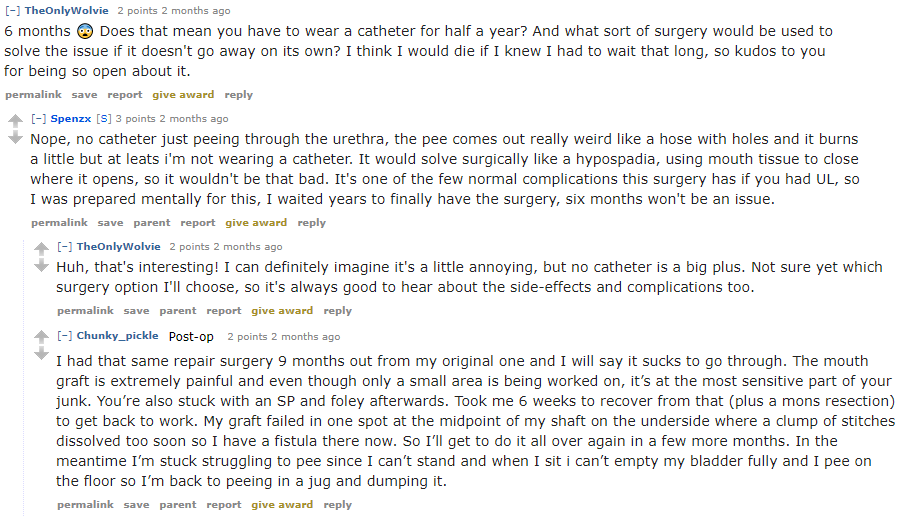Image resolution: width=902 pixels, height=516 pixels.
Task: Collapse TheOnlyWolvie's "Huh, that's interesting" reply
Action: click(x=64, y=246)
